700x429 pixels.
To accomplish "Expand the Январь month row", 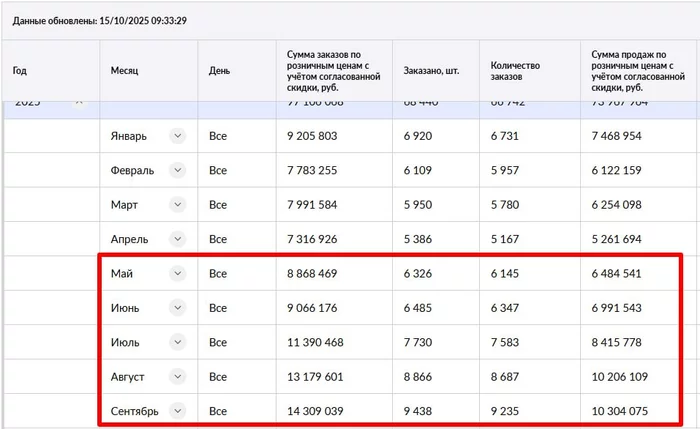I will [x=177, y=136].
